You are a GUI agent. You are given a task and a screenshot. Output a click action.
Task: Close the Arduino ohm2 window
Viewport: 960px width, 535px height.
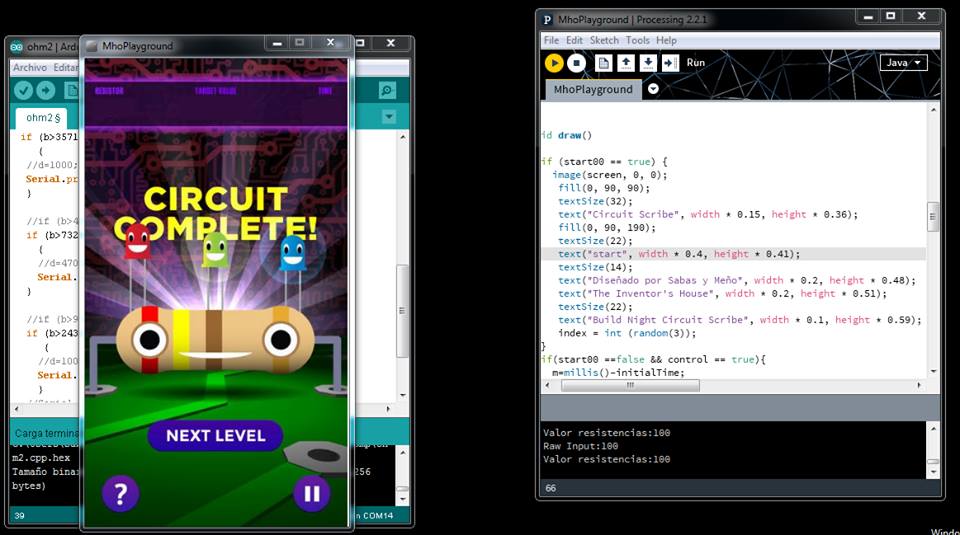[391, 43]
